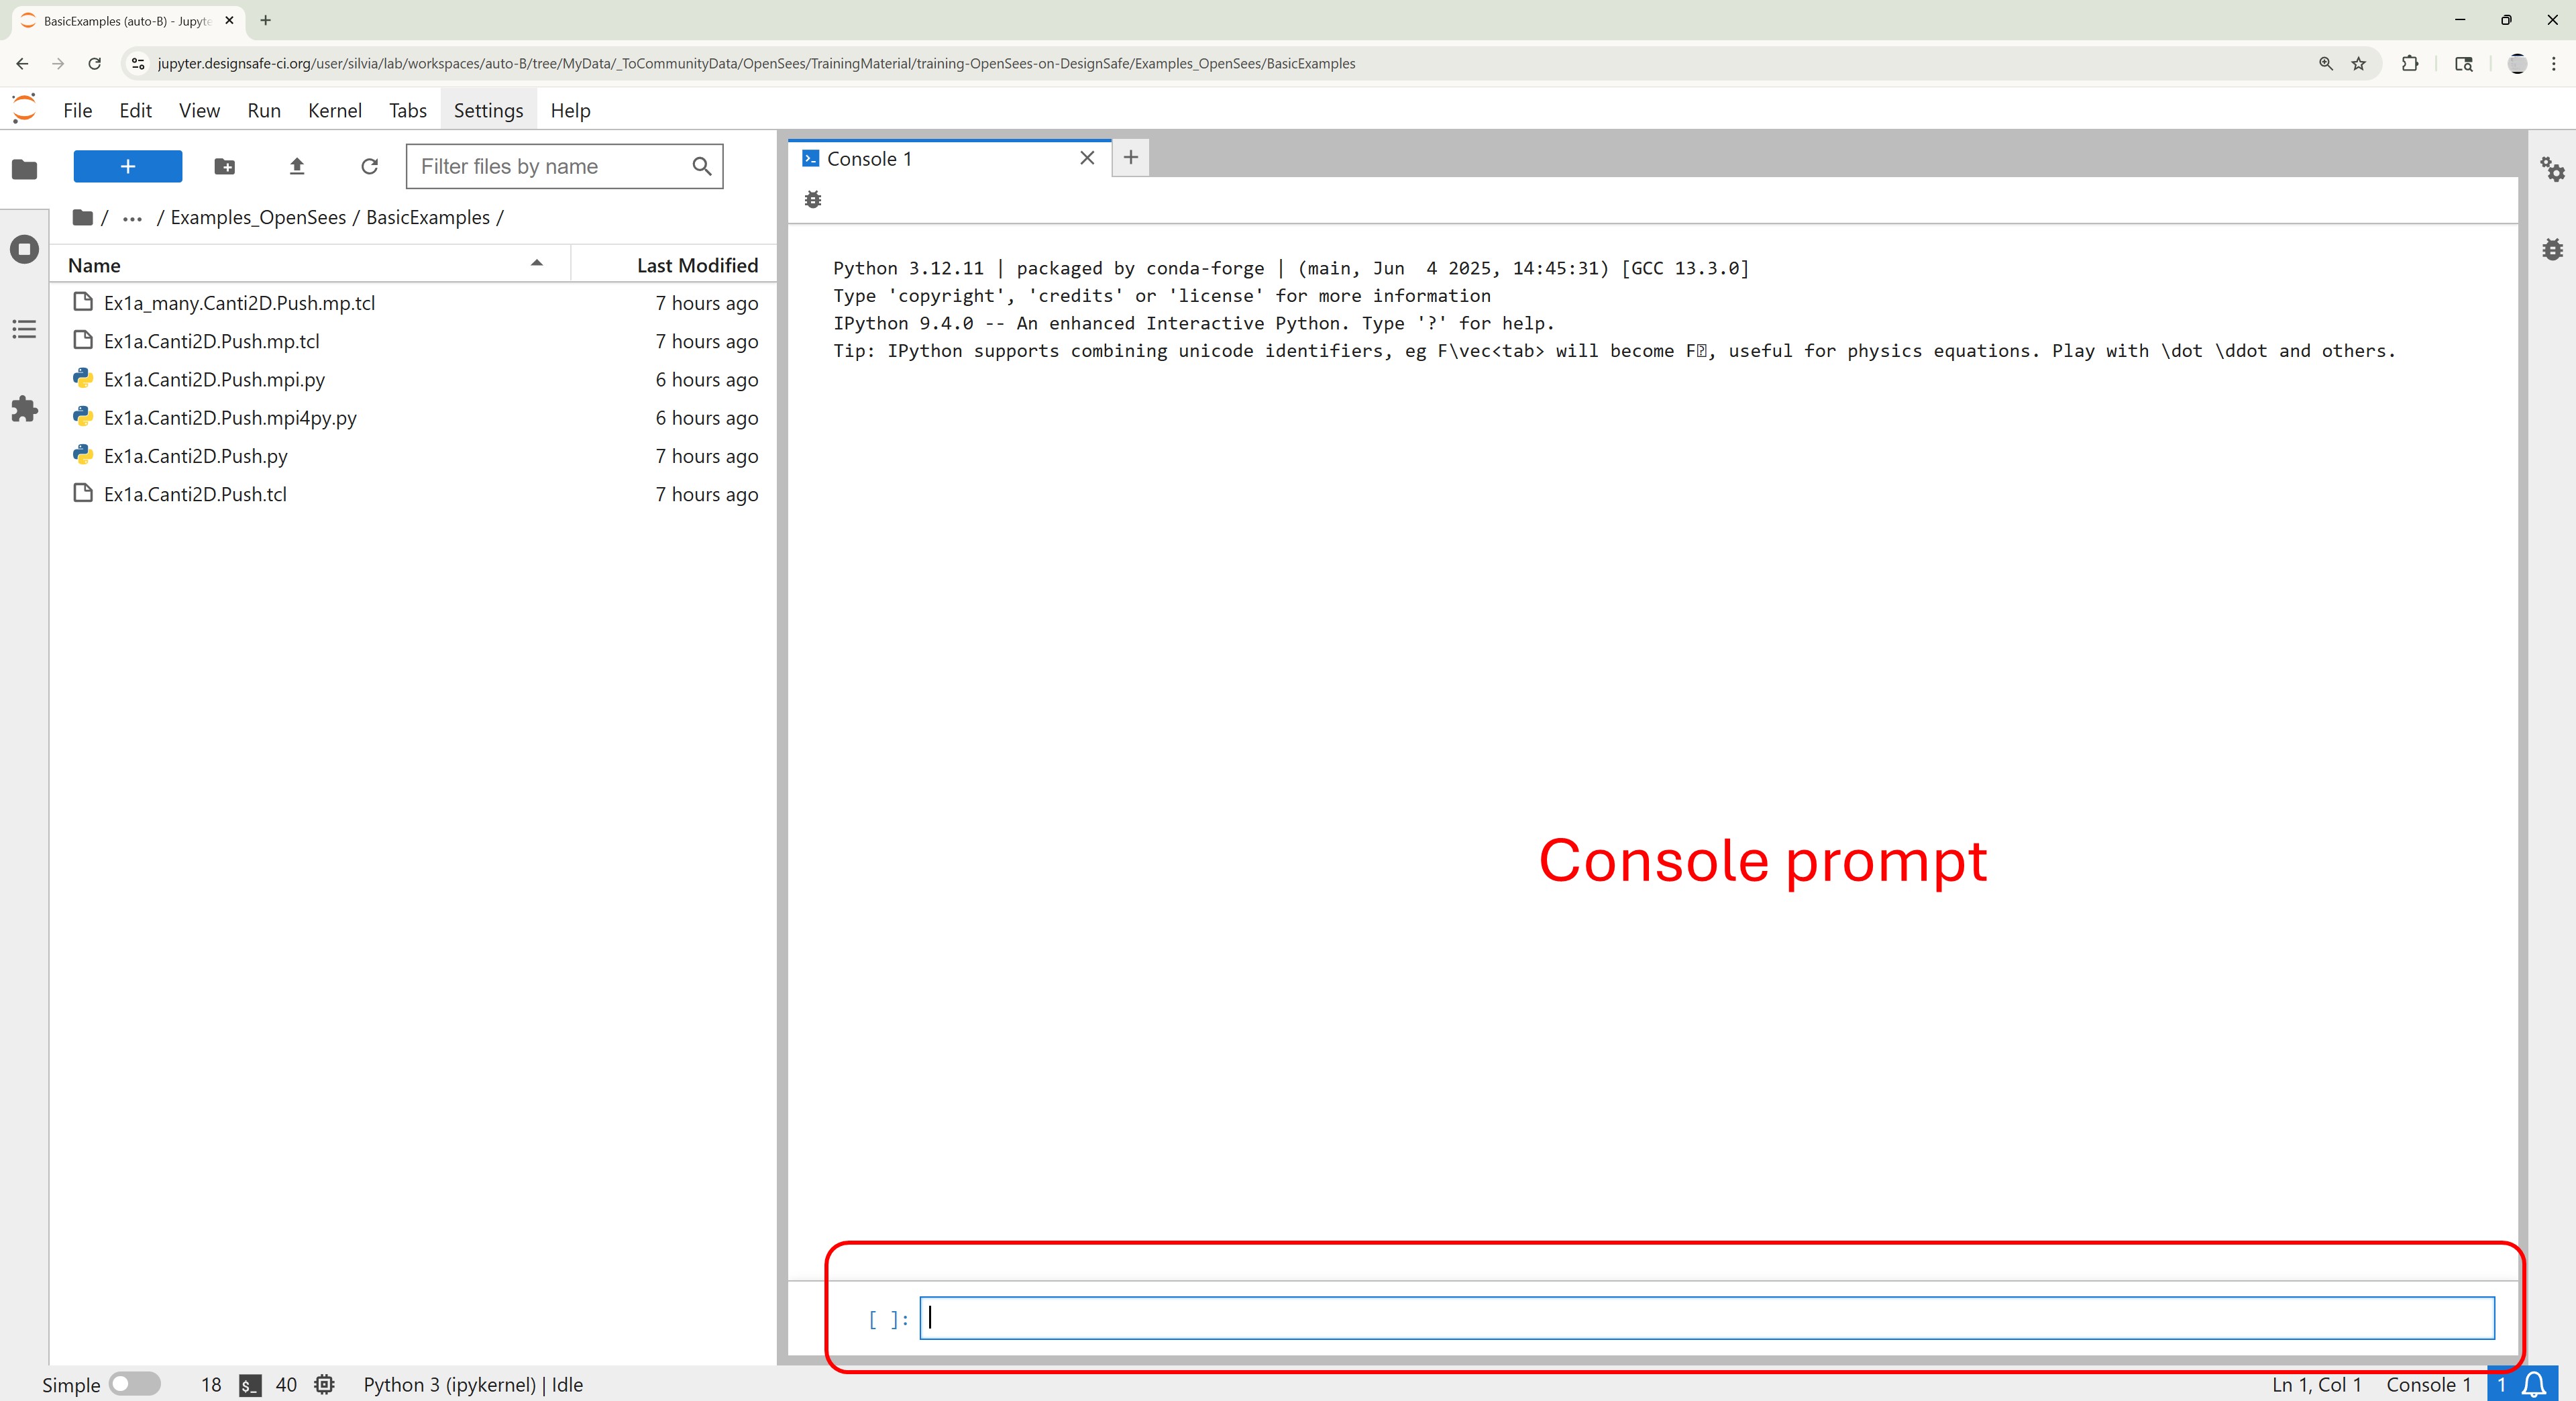The height and width of the screenshot is (1401, 2576).
Task: Open Ex1a.Canti2D.Push.py file
Action: pos(195,456)
